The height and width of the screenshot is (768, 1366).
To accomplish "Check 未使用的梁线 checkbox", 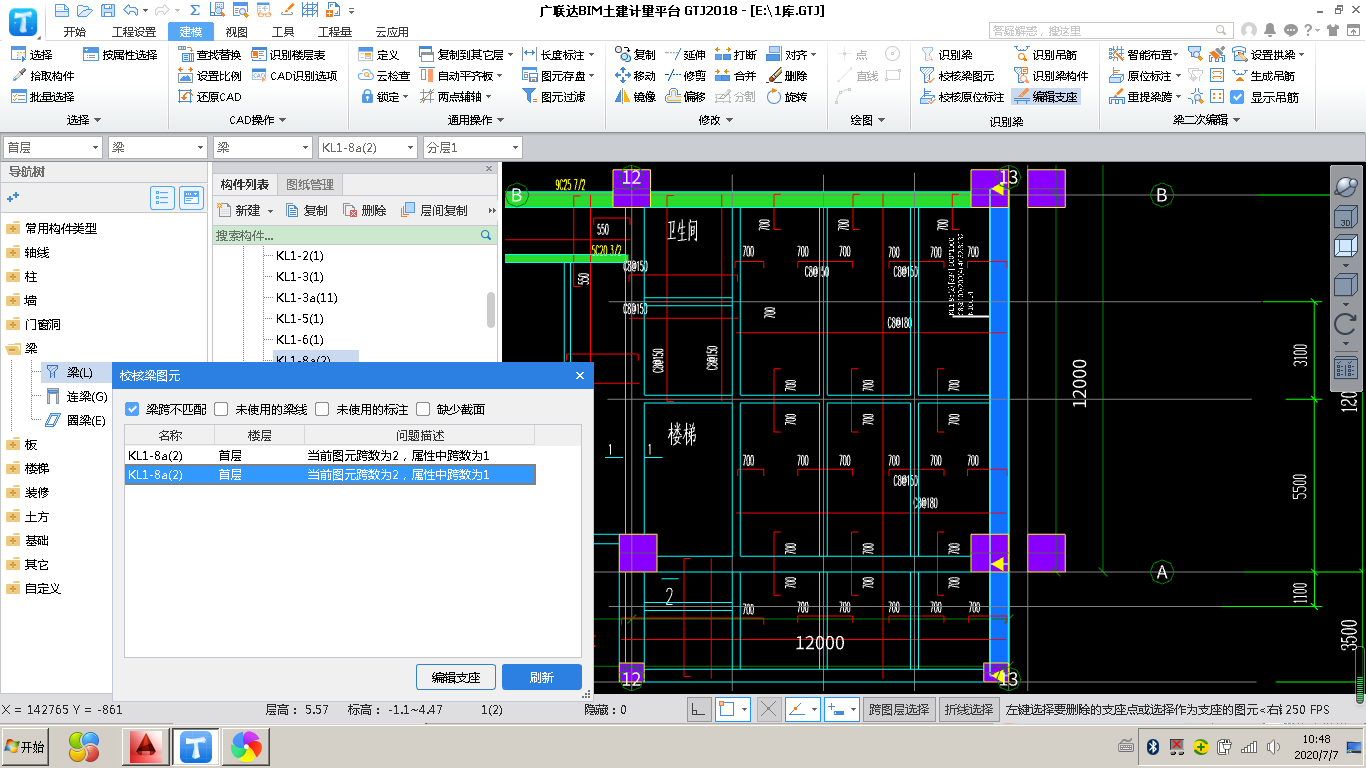I will [x=221, y=409].
